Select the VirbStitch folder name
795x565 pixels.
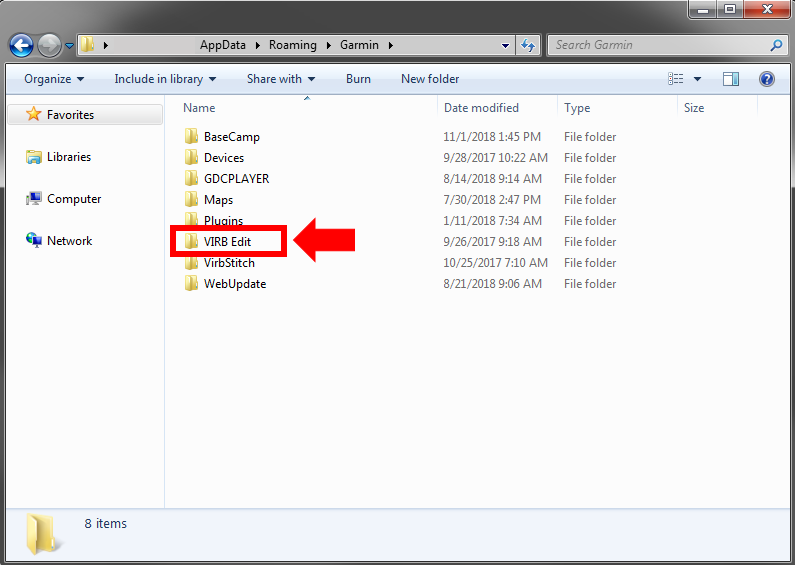coord(229,263)
